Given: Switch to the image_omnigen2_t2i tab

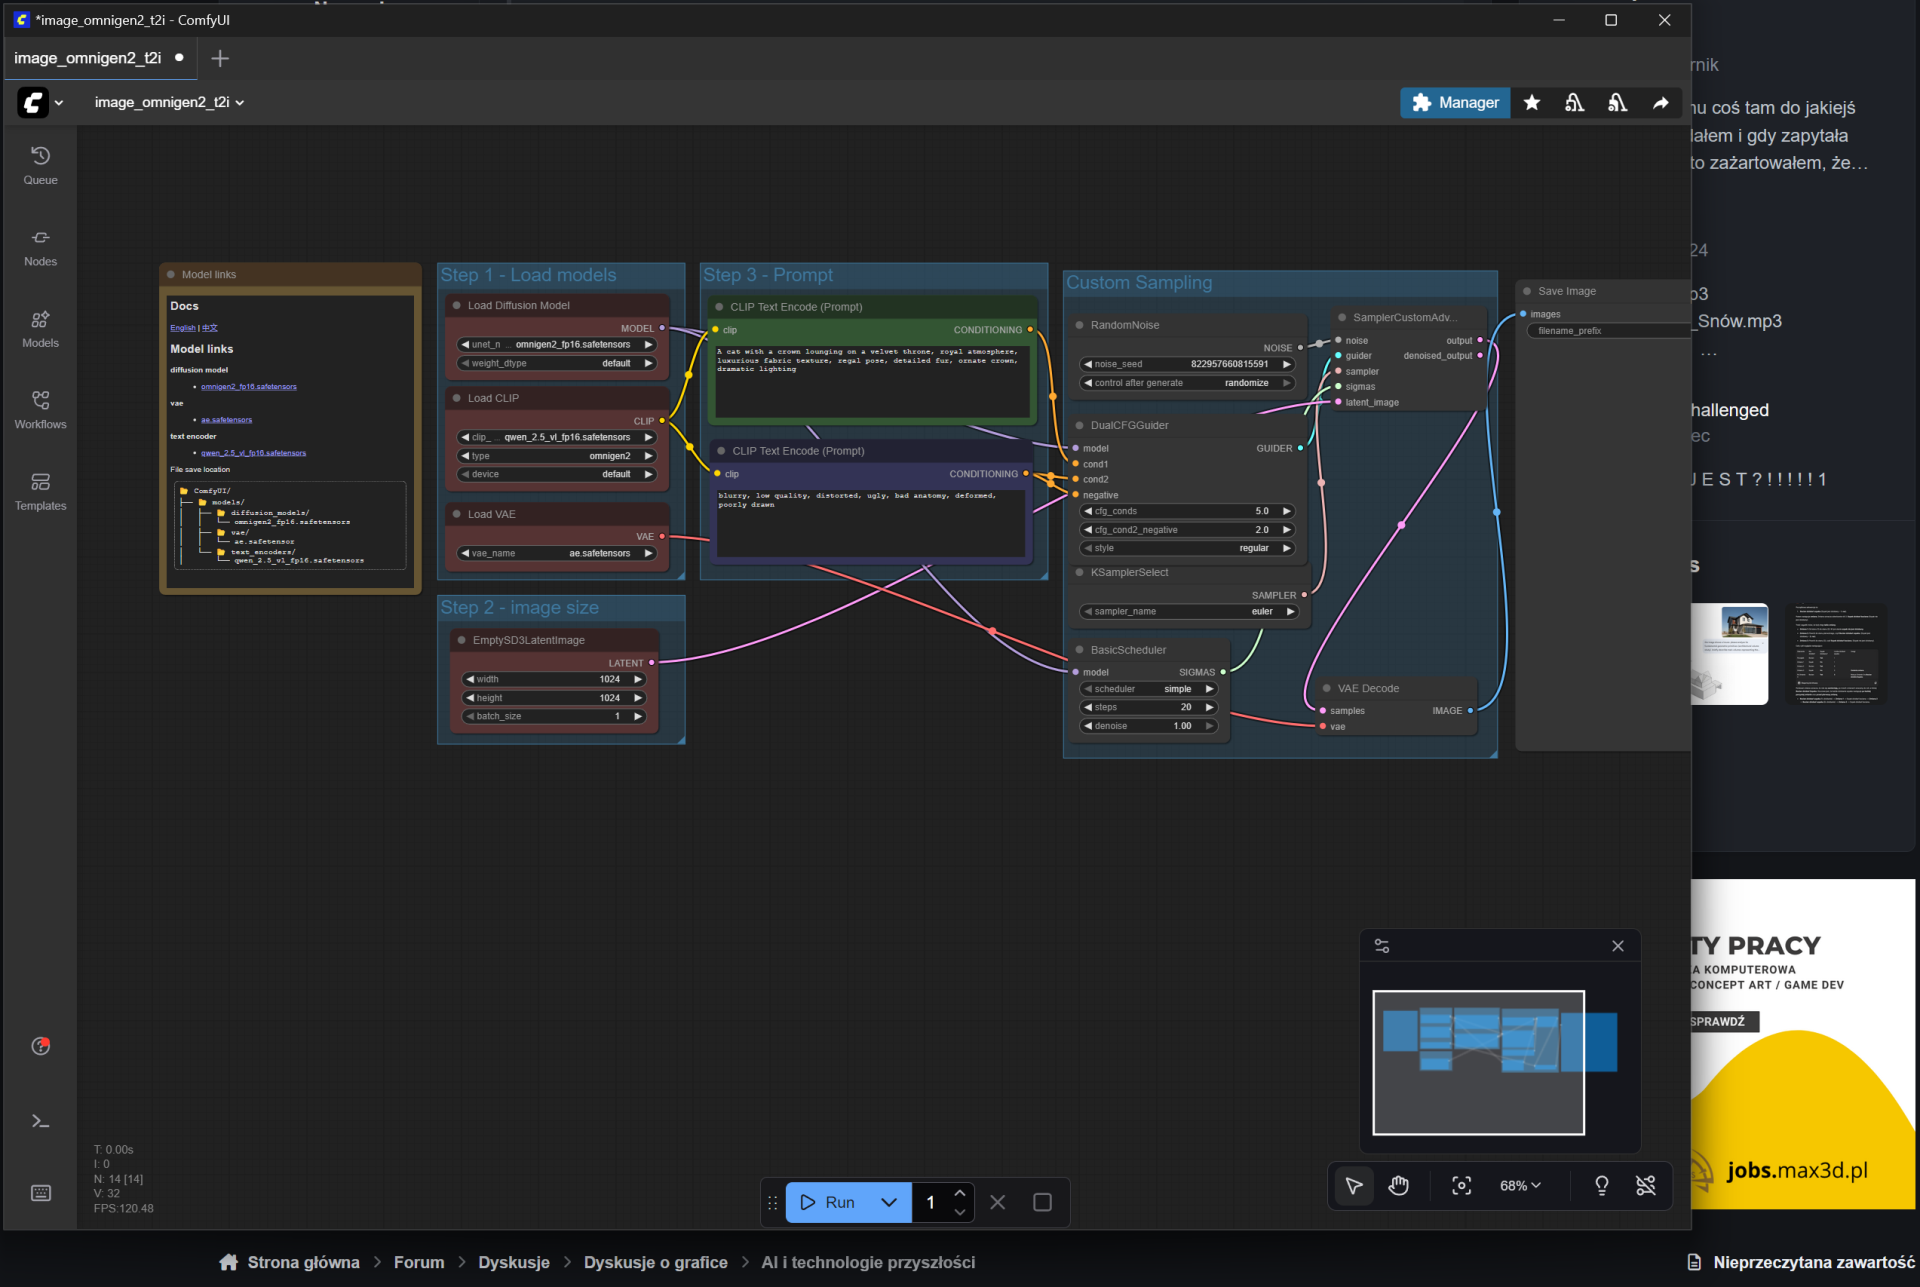Looking at the screenshot, I should point(87,58).
